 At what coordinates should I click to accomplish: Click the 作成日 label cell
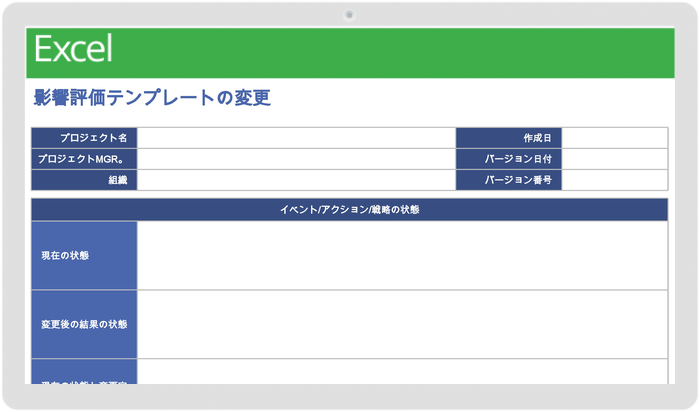pos(509,138)
